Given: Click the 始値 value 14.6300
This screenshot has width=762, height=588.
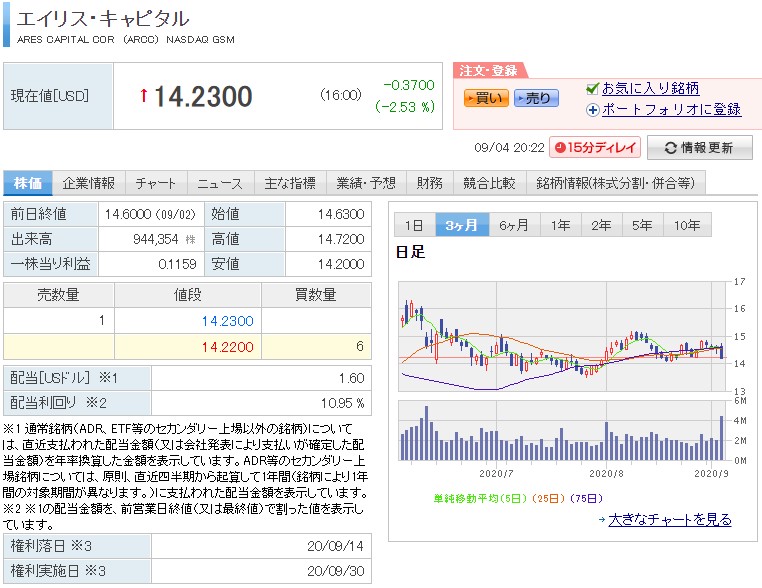Looking at the screenshot, I should tap(341, 214).
